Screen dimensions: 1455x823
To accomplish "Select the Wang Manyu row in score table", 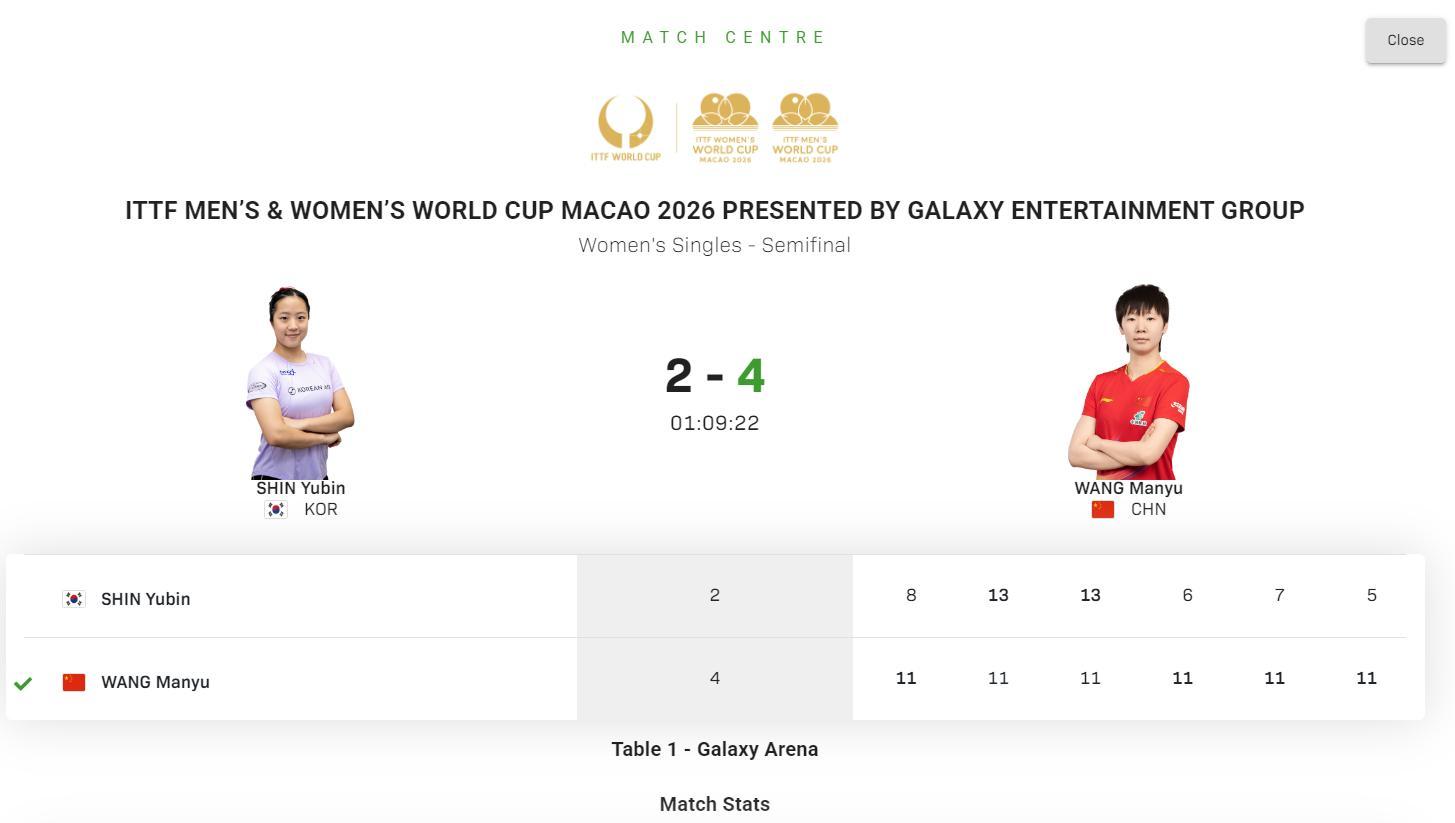I will pyautogui.click(x=155, y=682).
